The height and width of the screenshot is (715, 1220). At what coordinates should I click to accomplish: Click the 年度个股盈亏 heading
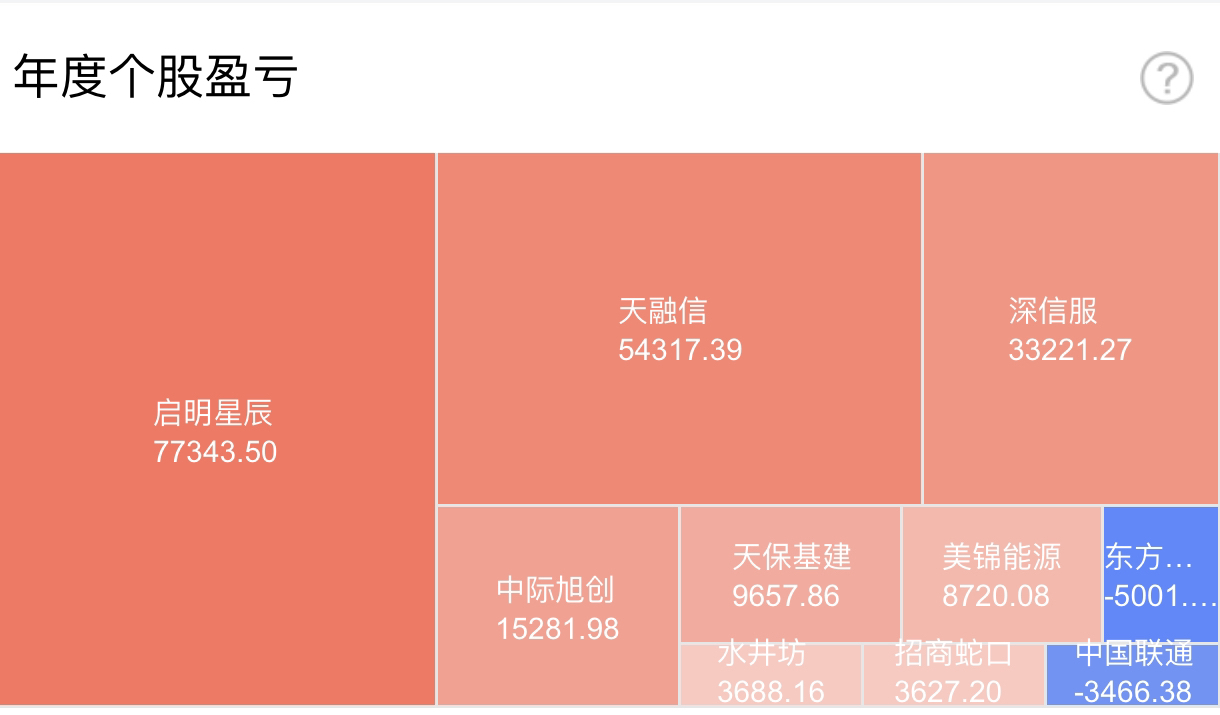155,77
